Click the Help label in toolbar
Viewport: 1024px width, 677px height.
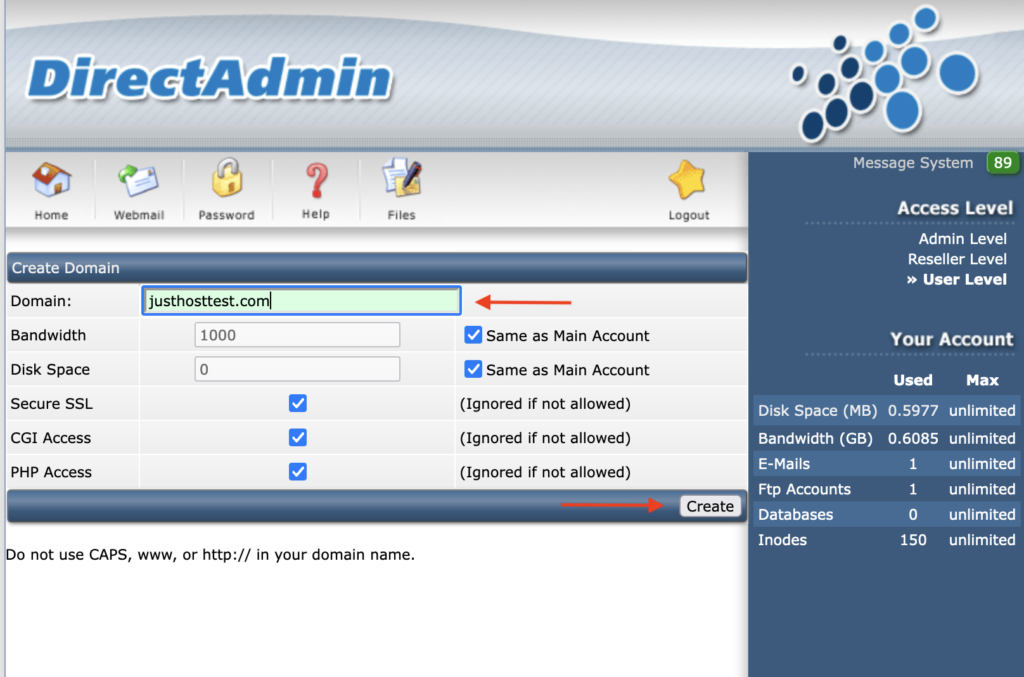pyautogui.click(x=315, y=214)
